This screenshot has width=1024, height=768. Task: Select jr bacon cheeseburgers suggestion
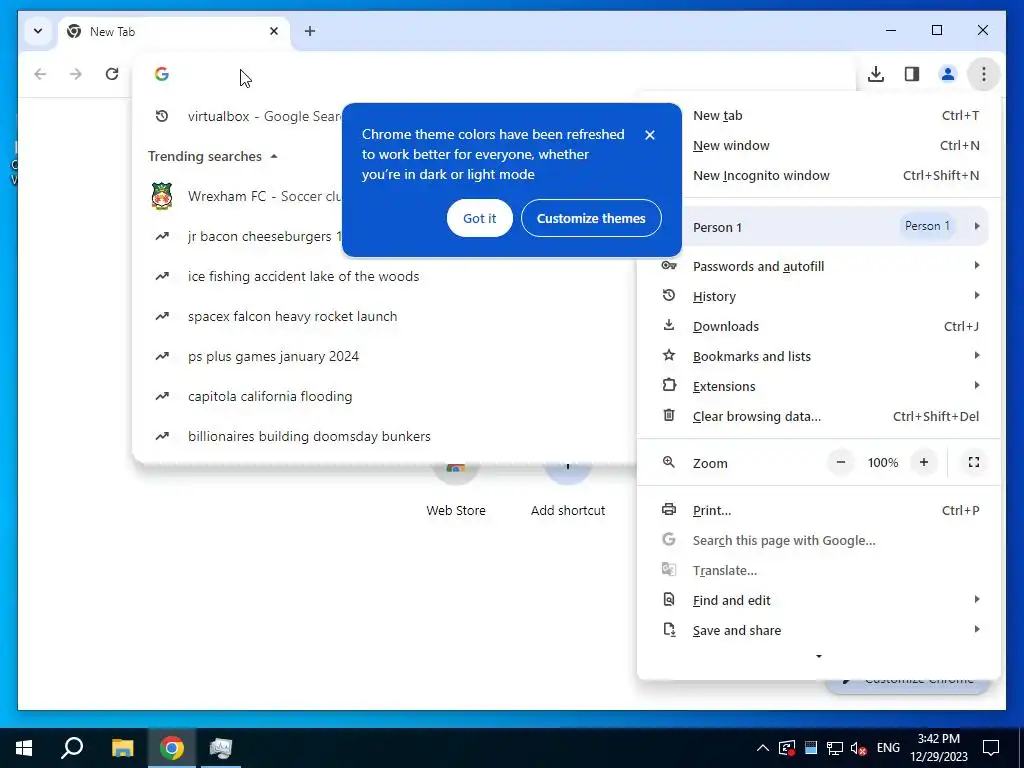point(264,236)
